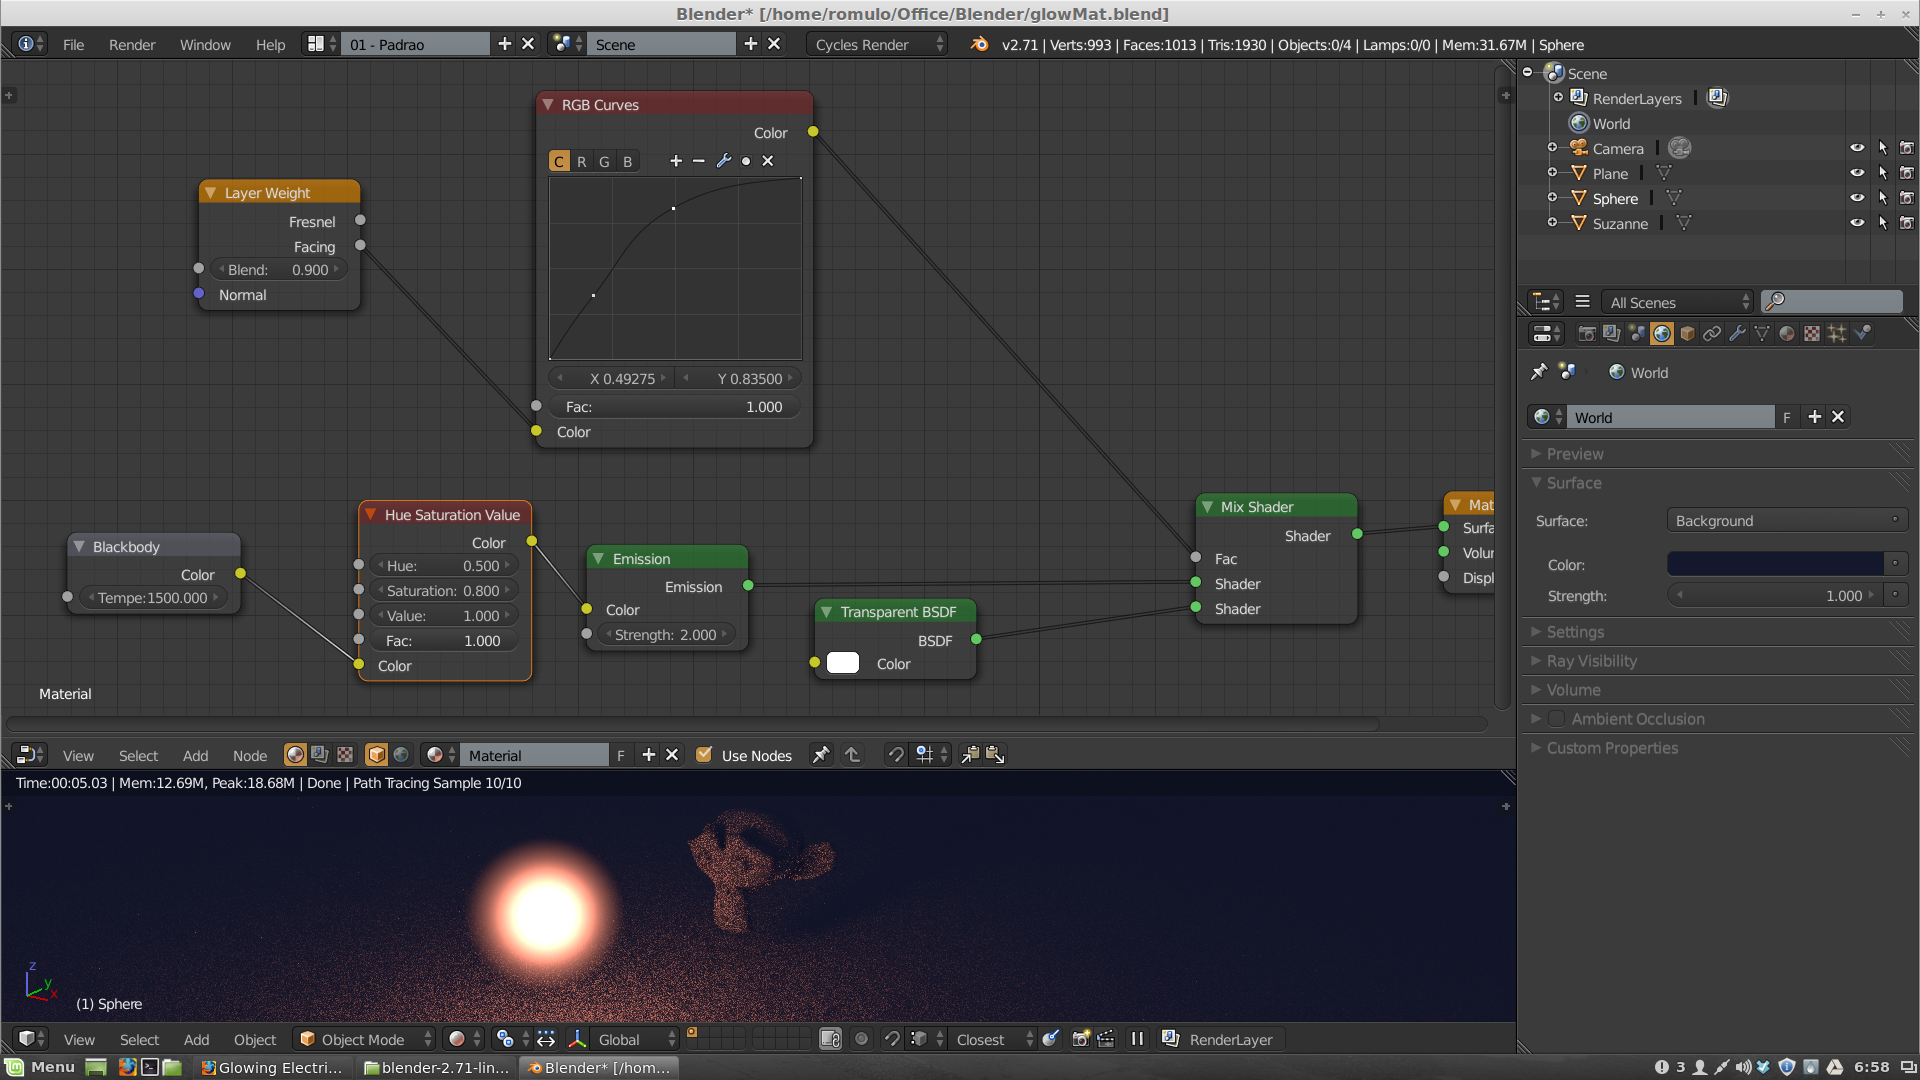The height and width of the screenshot is (1080, 1920).
Task: Open Object properties cube tab
Action: tap(1687, 334)
